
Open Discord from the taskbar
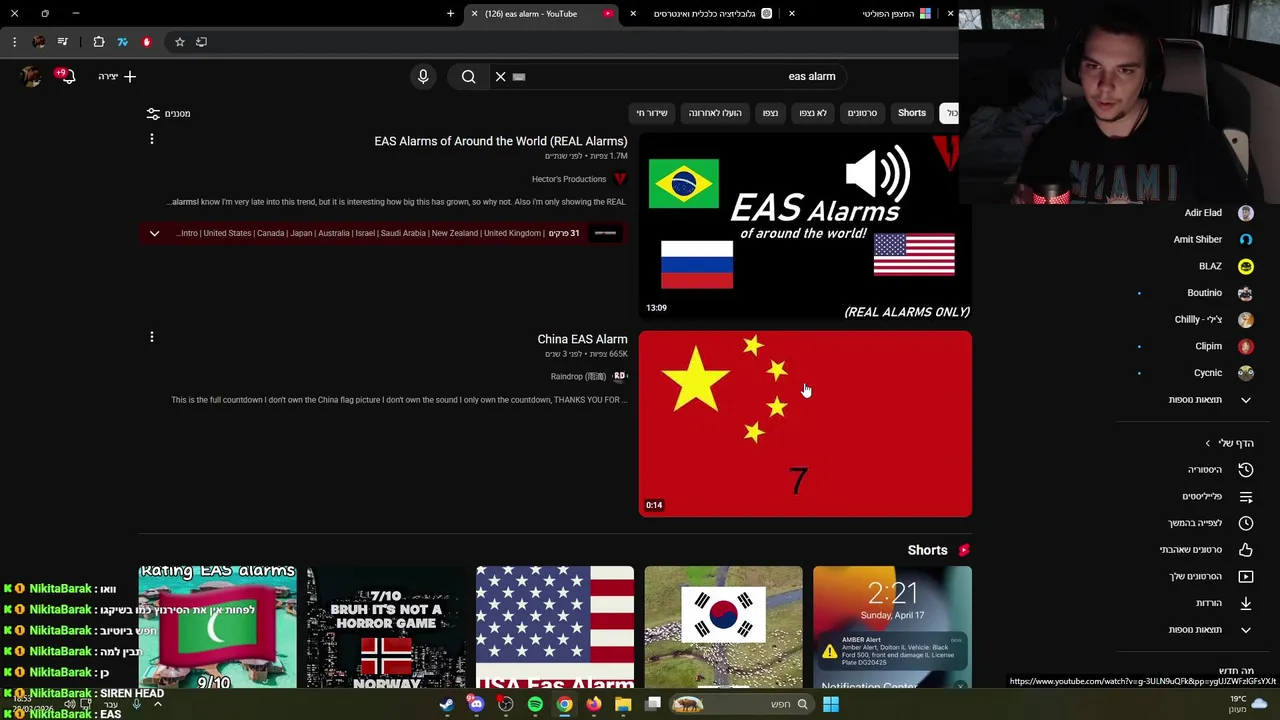click(476, 704)
